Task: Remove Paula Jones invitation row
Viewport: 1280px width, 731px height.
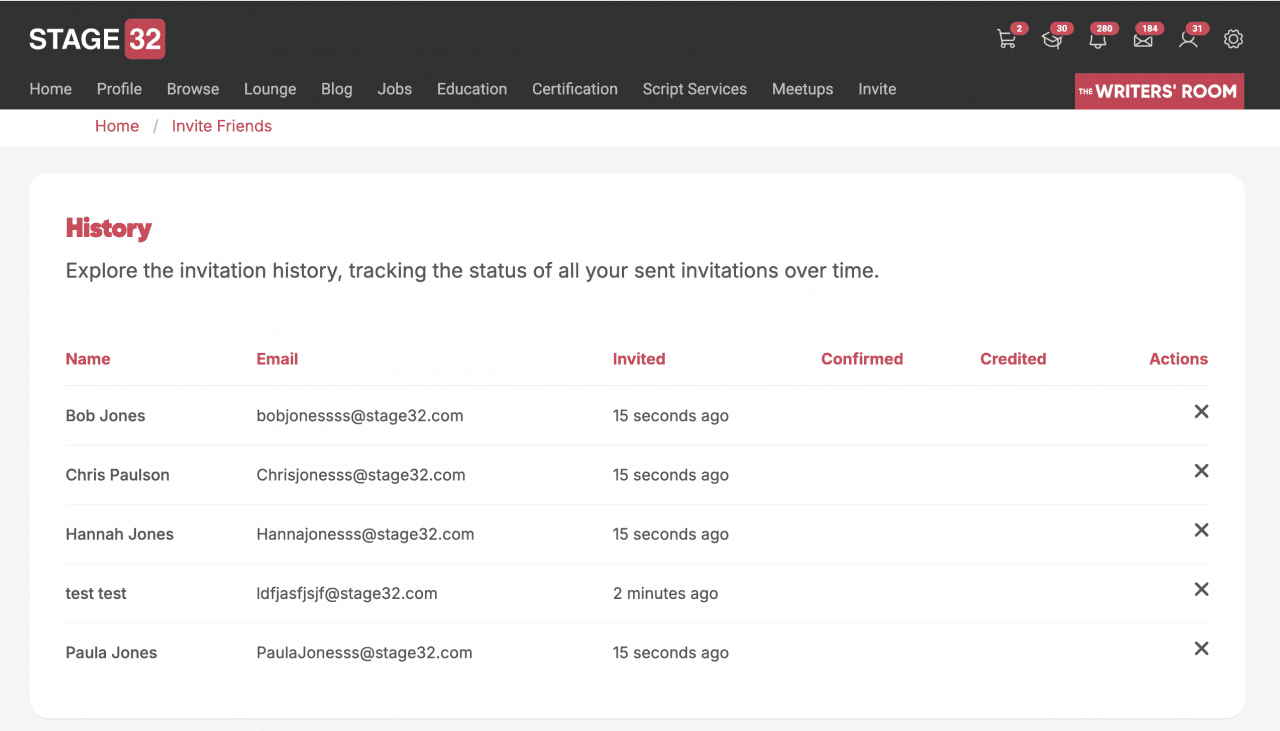Action: 1201,649
